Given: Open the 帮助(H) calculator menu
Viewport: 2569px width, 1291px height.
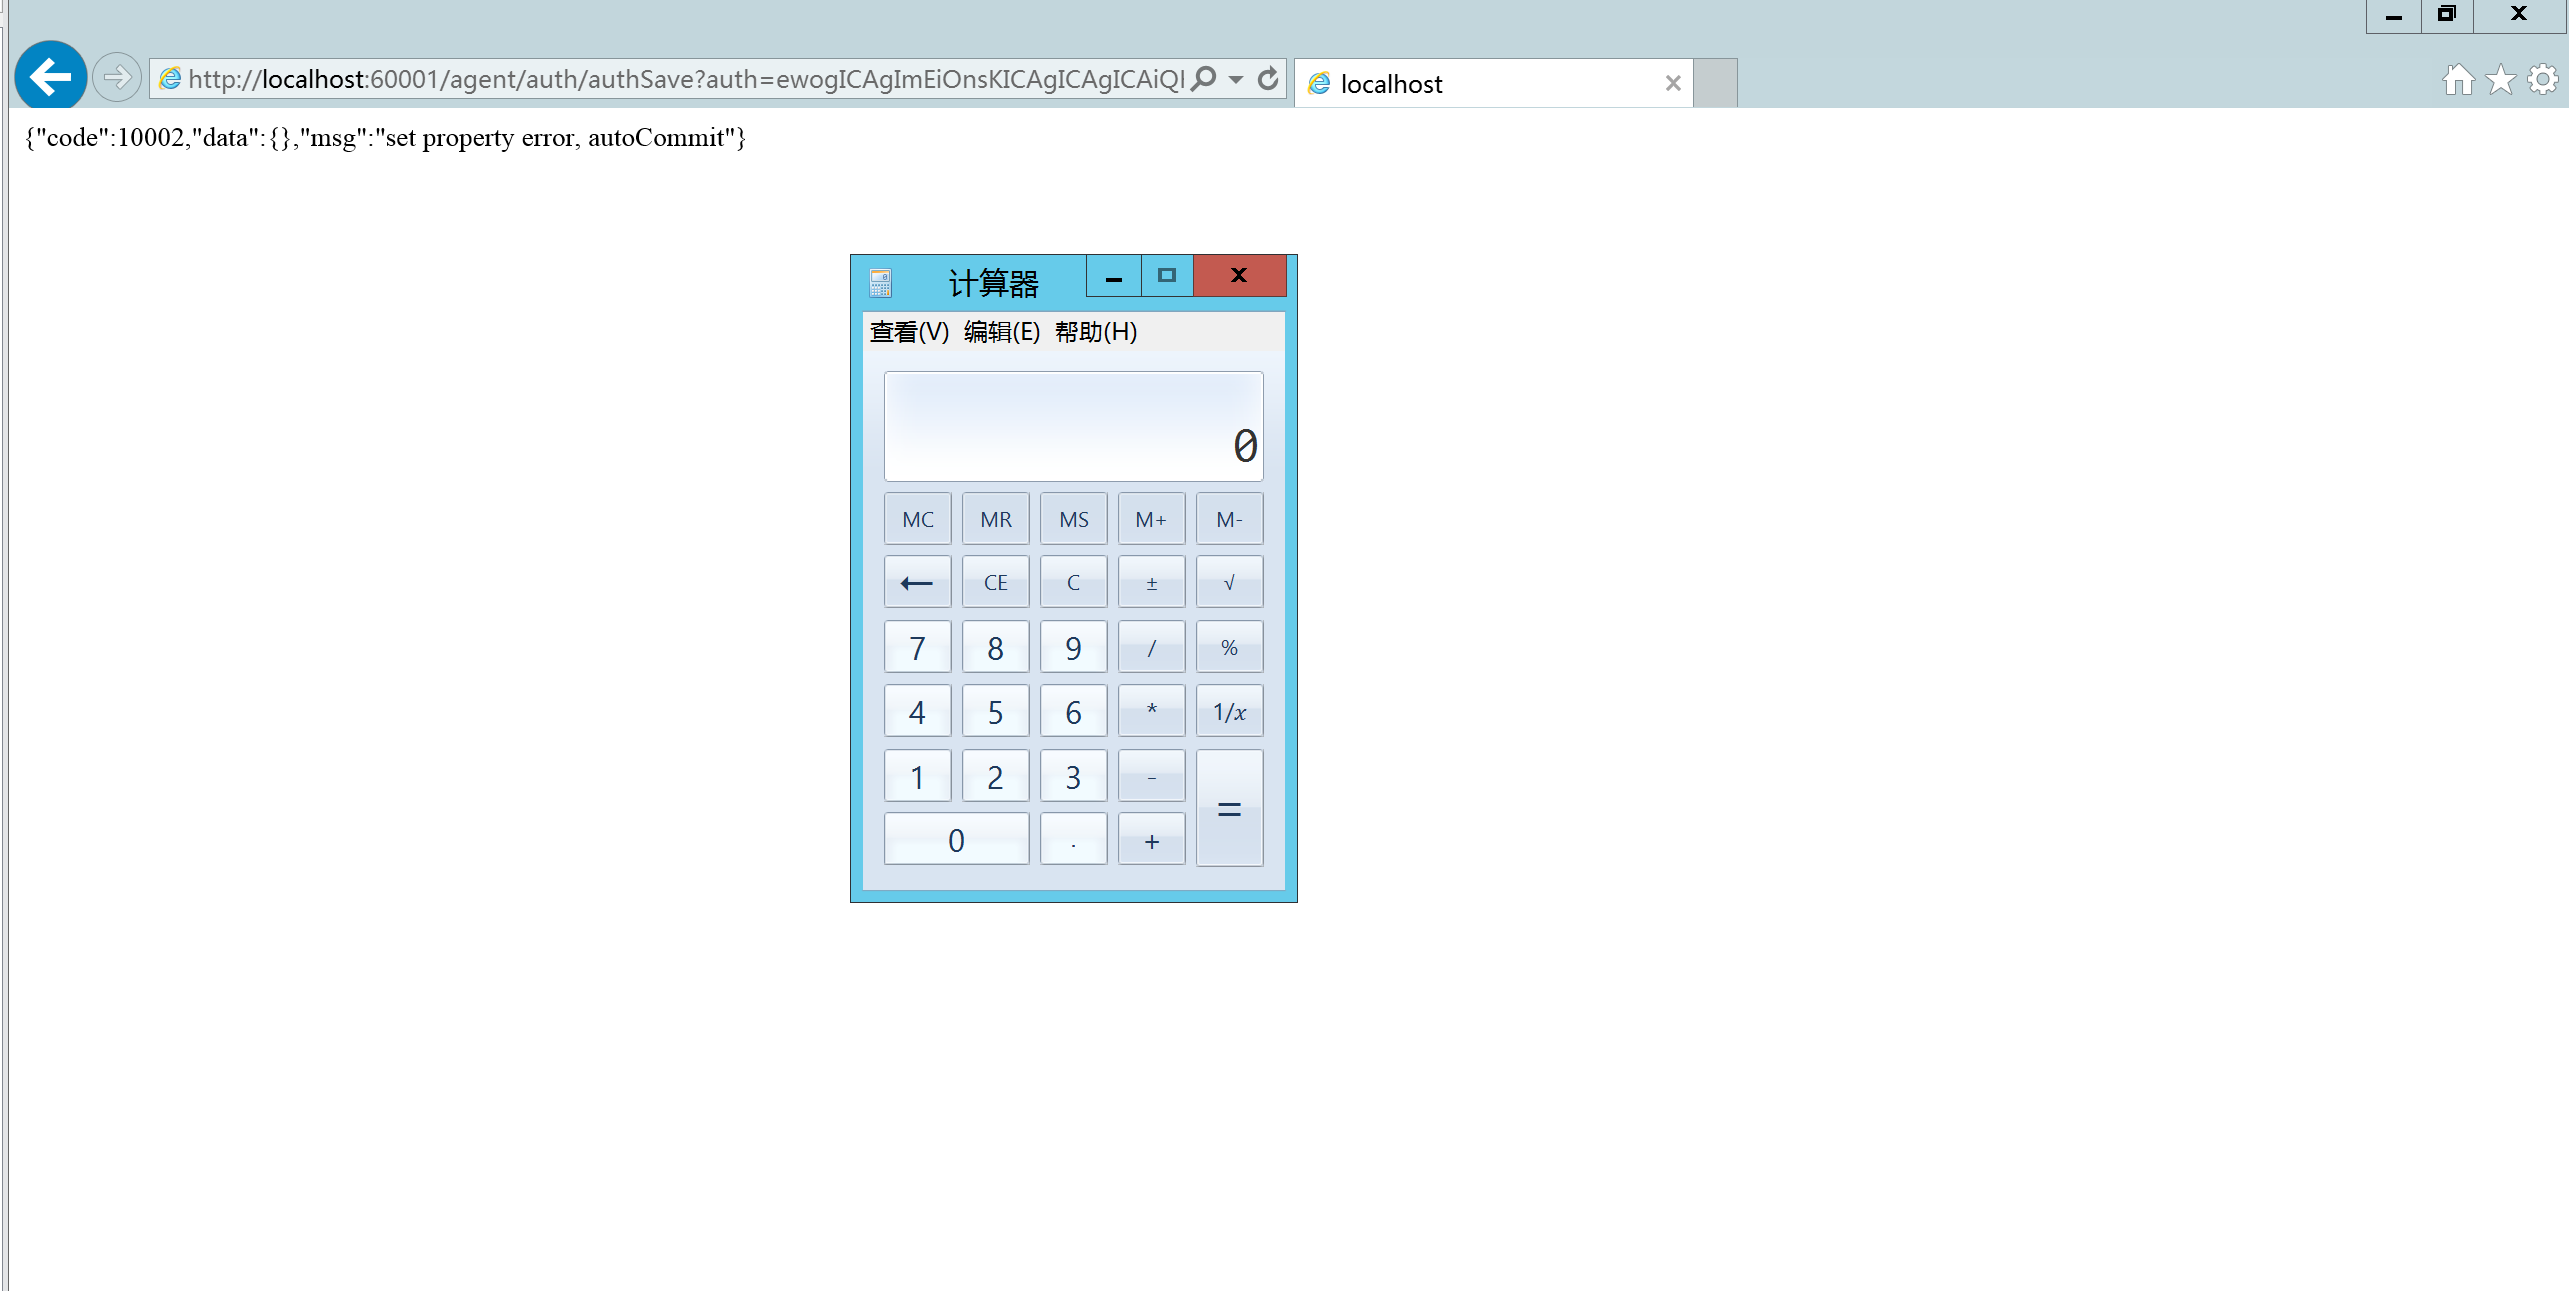Looking at the screenshot, I should click(x=1095, y=332).
